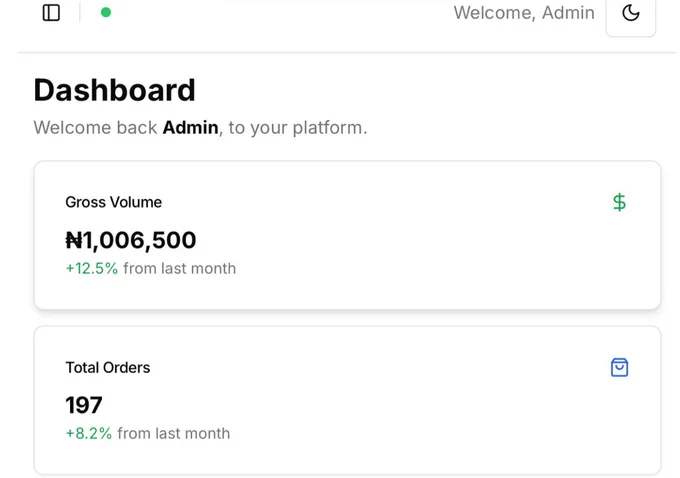Click the Gross Volume label
680x478 pixels.
(114, 202)
